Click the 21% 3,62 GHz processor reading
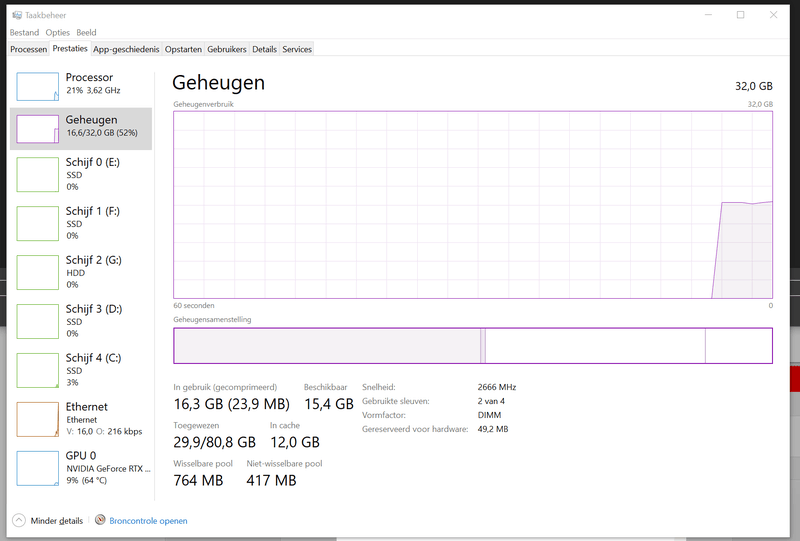 click(93, 90)
